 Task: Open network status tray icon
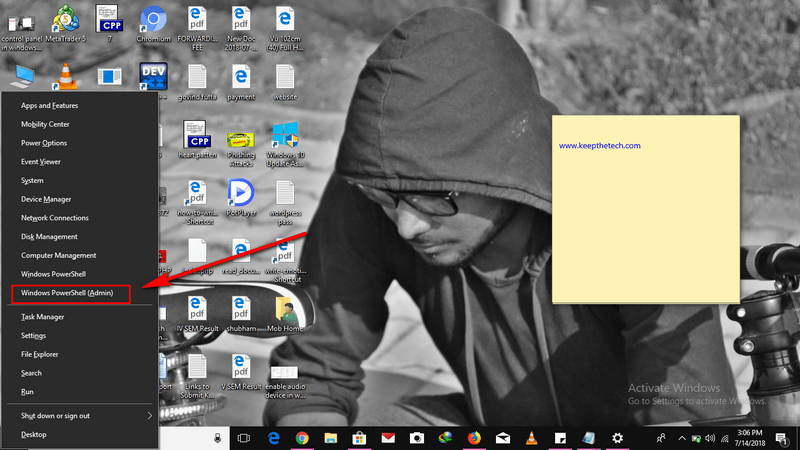tap(724, 438)
